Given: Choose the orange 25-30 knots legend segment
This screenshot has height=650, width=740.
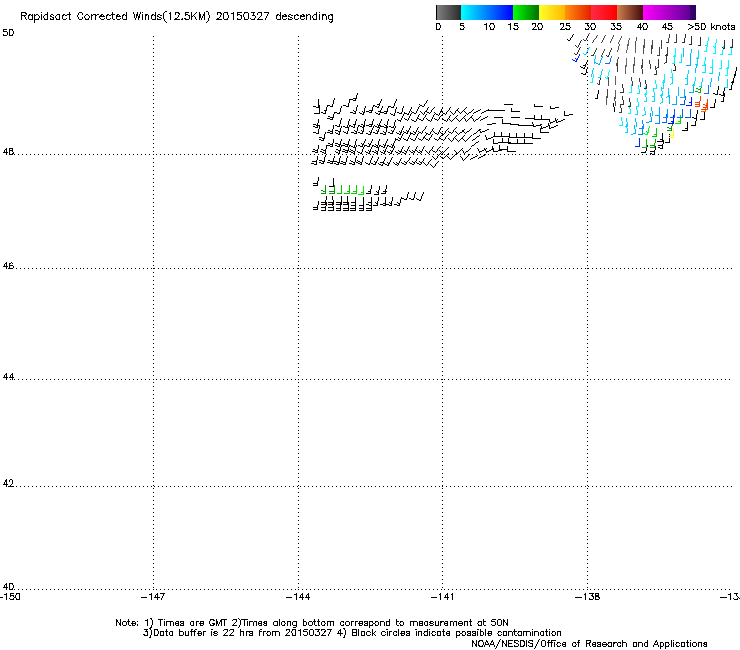Looking at the screenshot, I should click(x=578, y=12).
